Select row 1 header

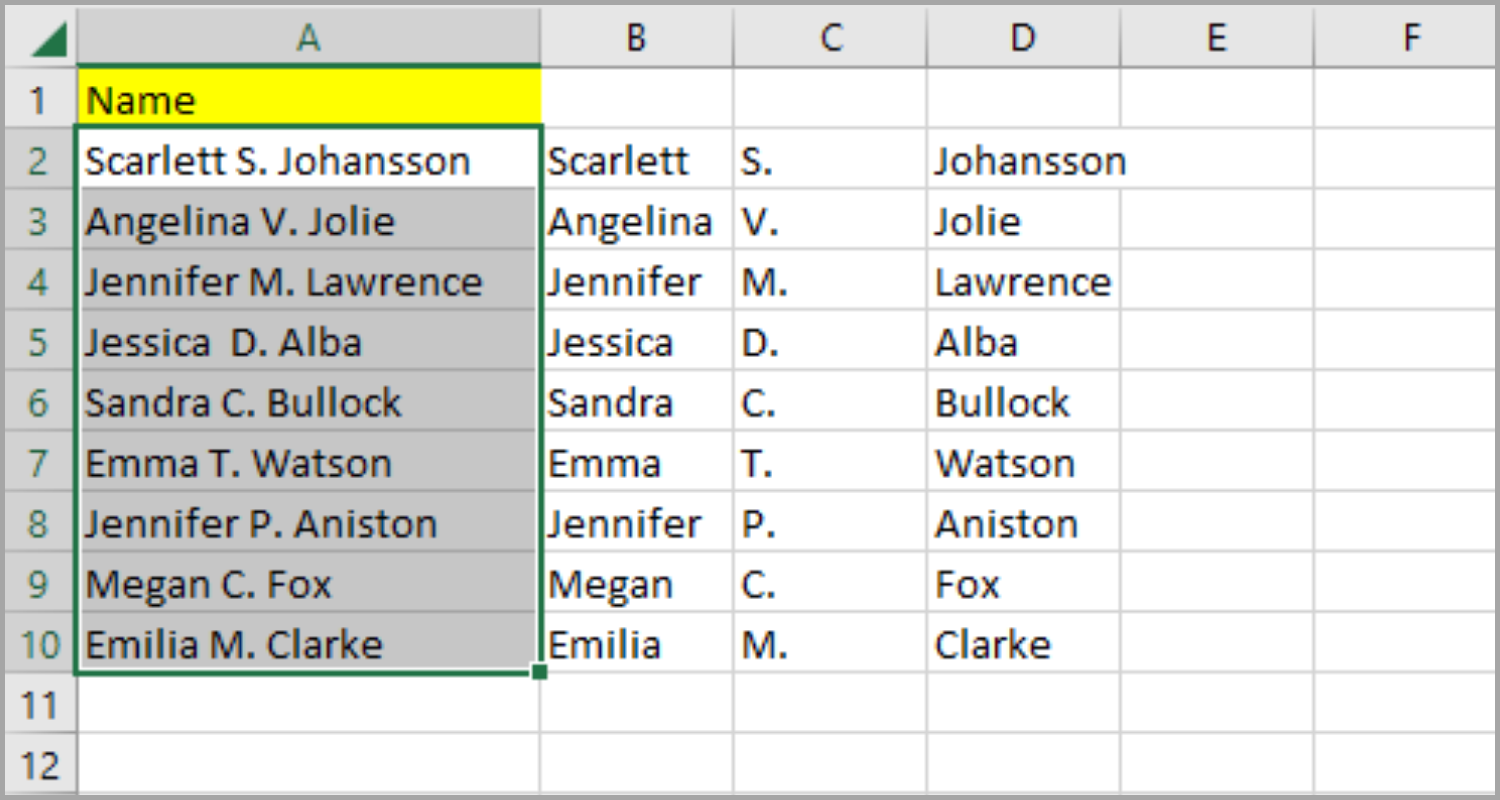pos(41,99)
